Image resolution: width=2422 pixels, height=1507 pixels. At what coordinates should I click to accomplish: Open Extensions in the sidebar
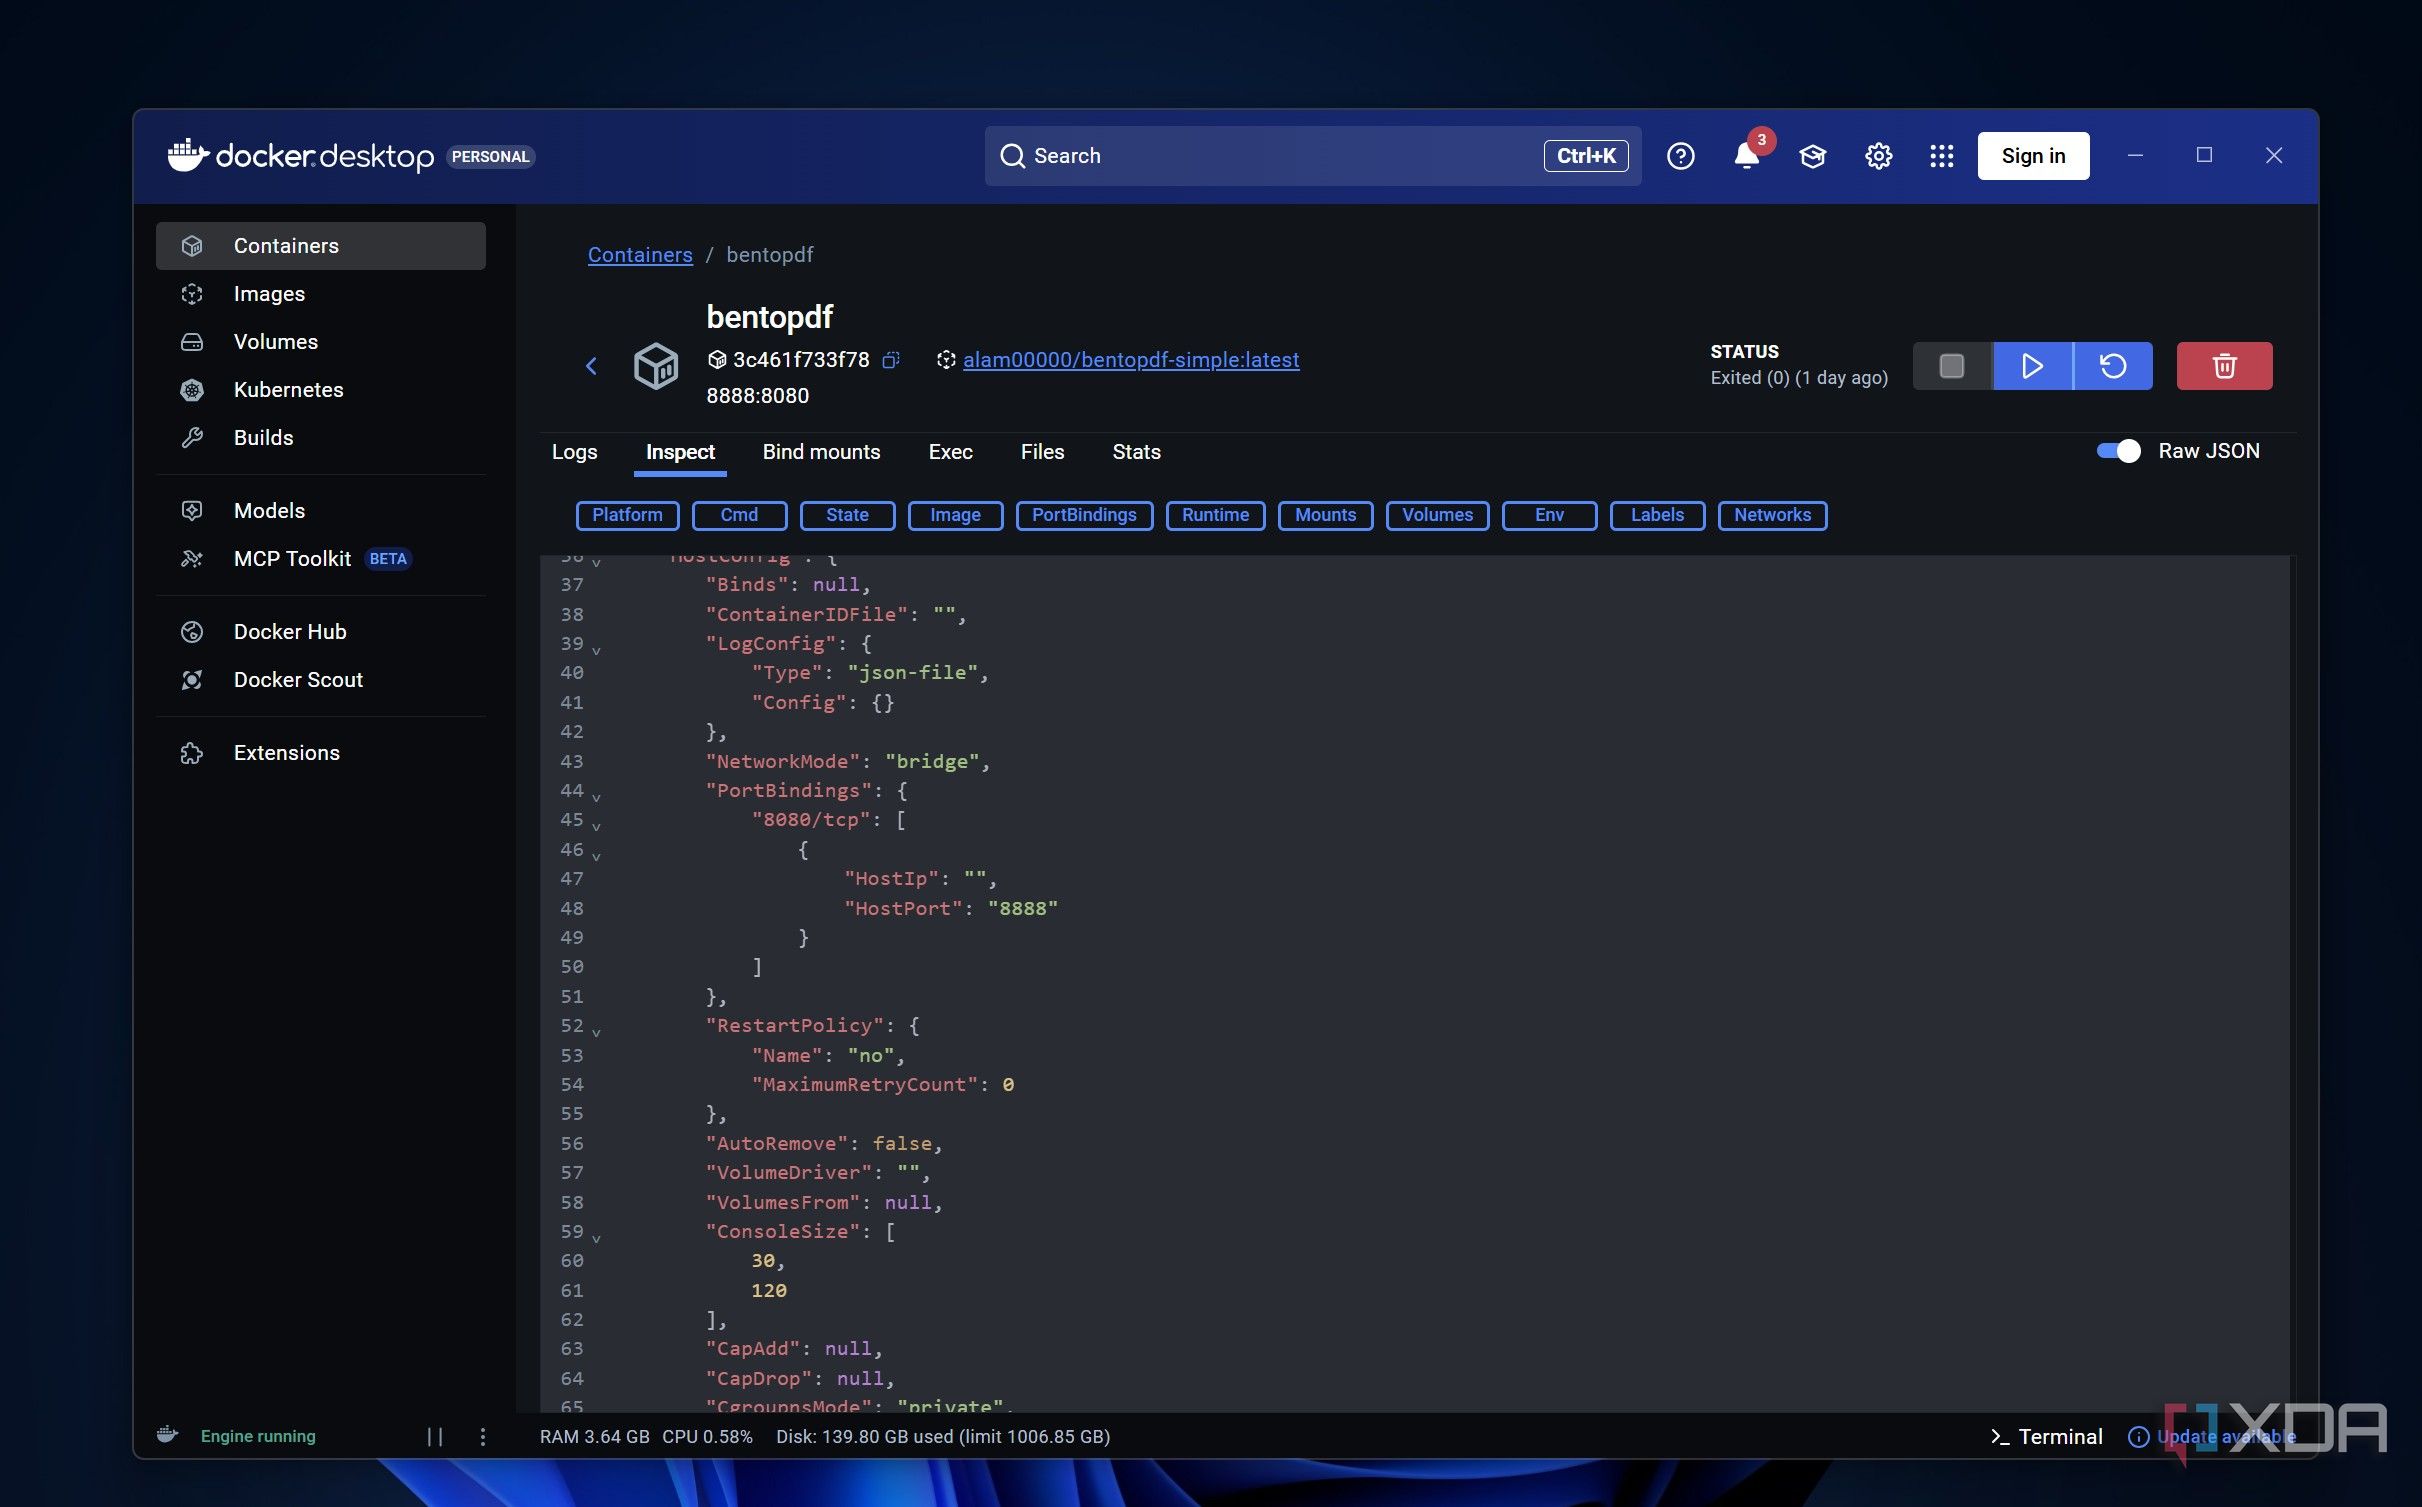320,753
